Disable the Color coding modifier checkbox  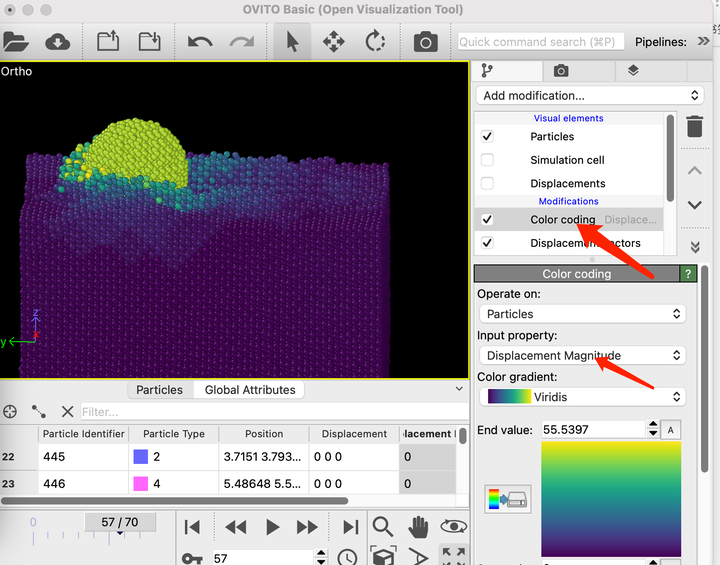click(x=487, y=219)
